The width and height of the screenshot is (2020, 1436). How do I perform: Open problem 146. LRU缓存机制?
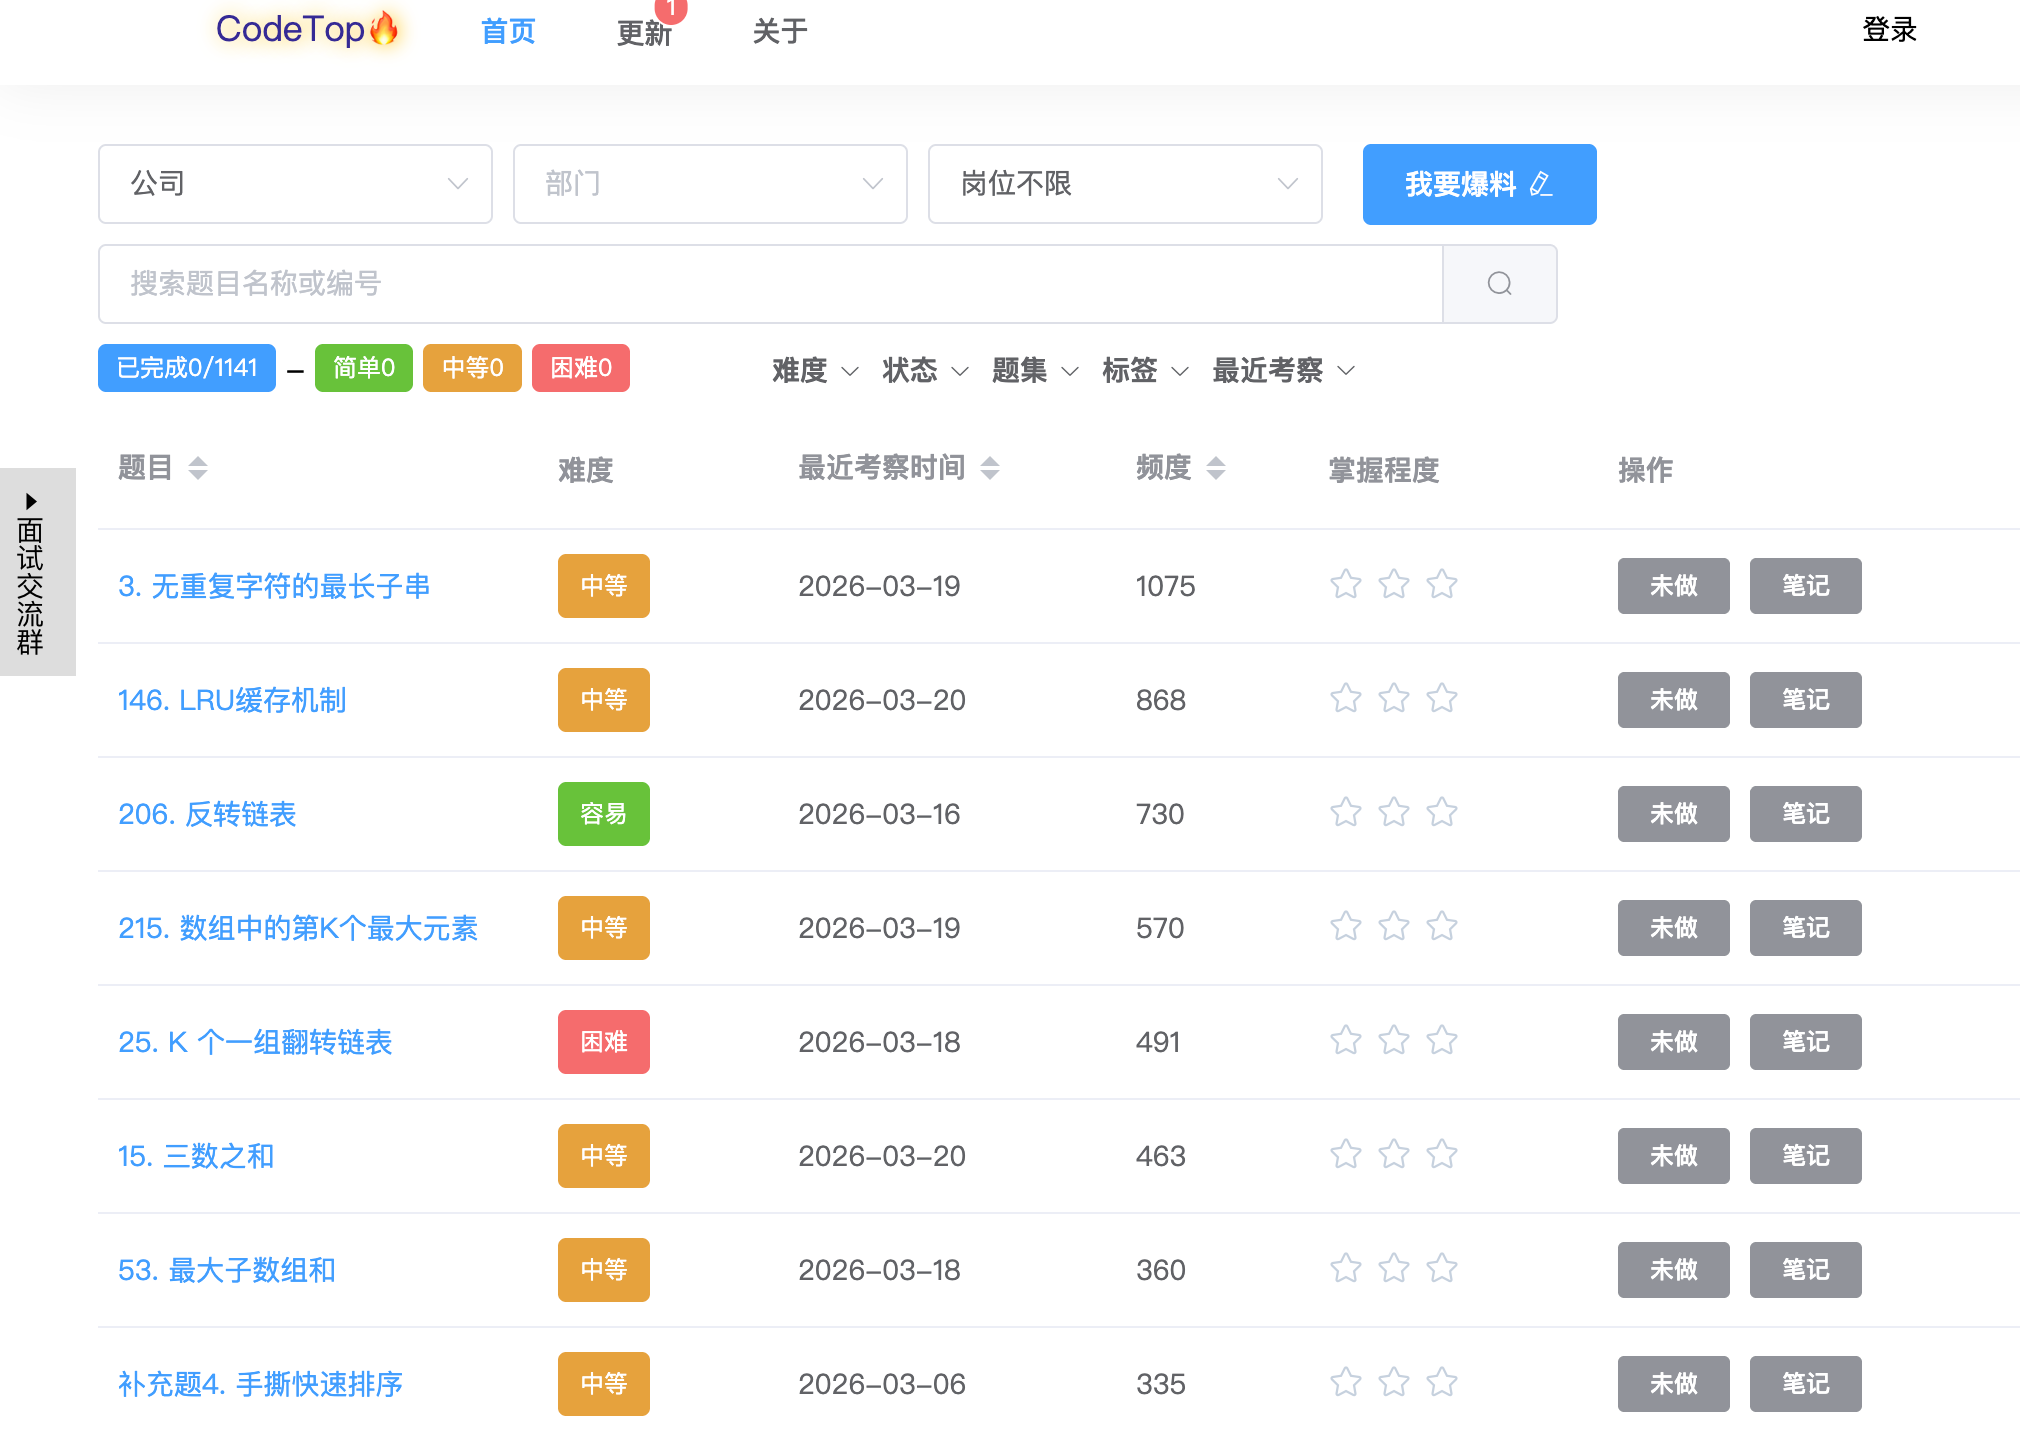[x=232, y=700]
